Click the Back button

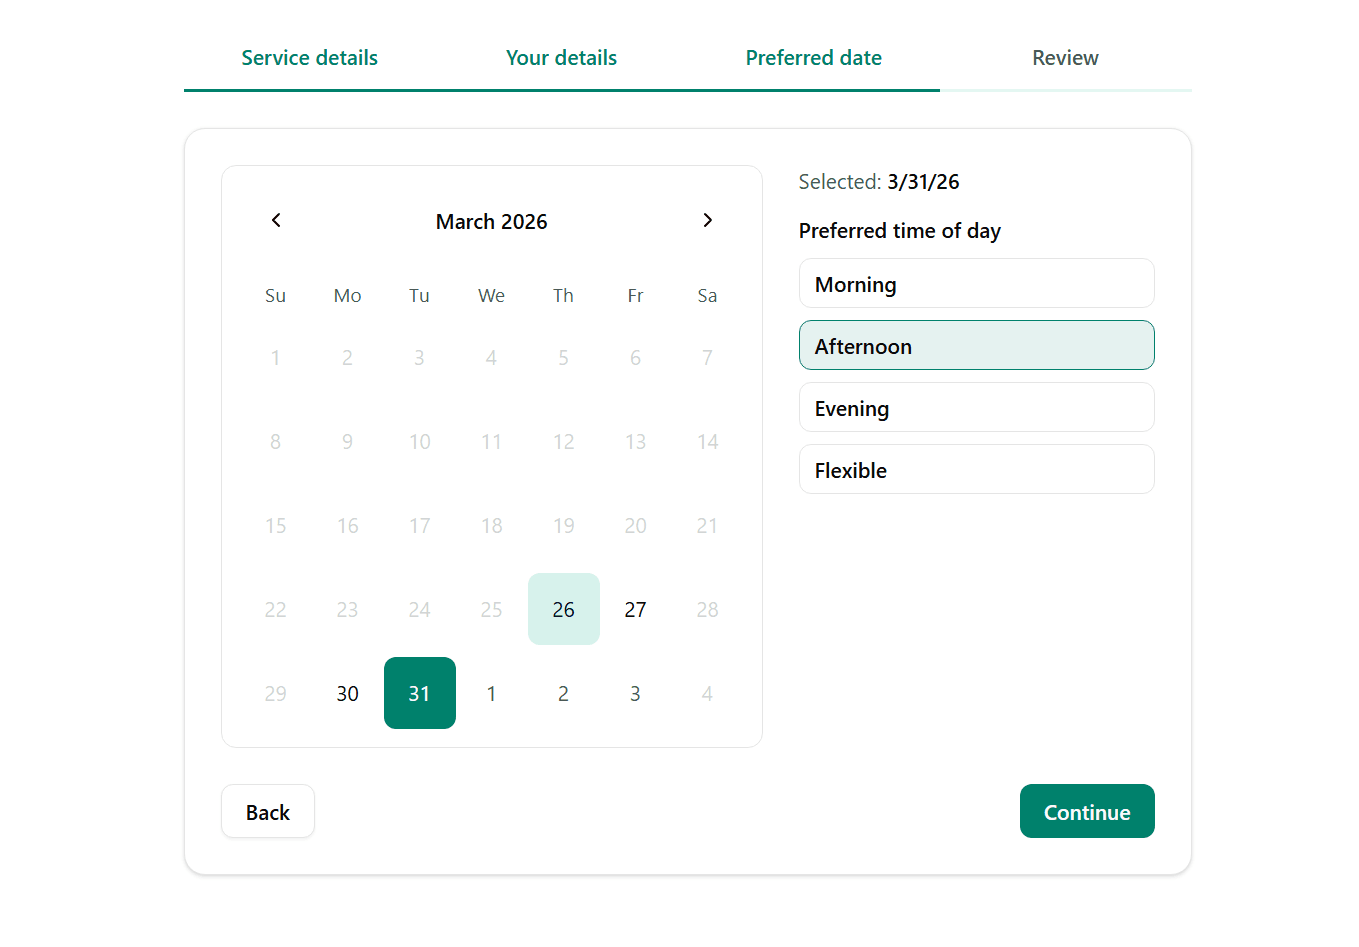(267, 811)
